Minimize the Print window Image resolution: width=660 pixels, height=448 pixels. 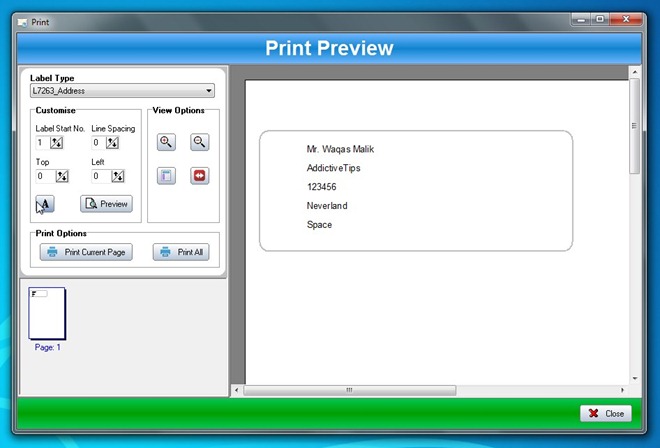[x=581, y=19]
